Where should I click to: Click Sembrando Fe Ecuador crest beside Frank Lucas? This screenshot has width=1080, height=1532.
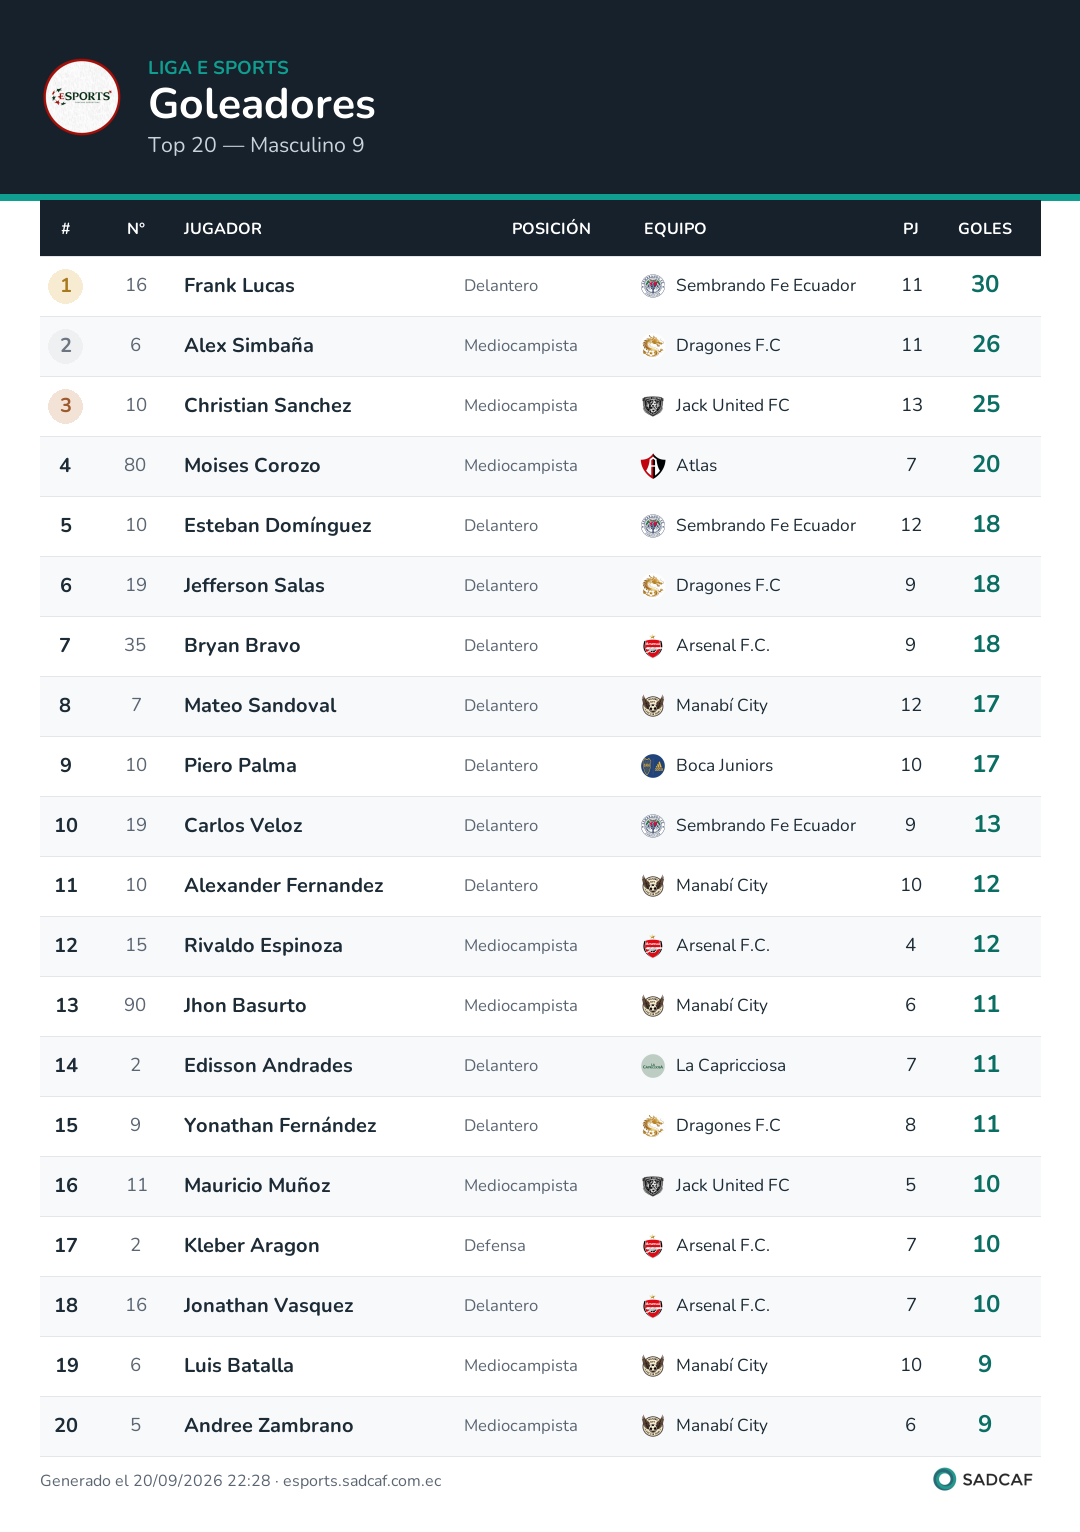click(653, 286)
